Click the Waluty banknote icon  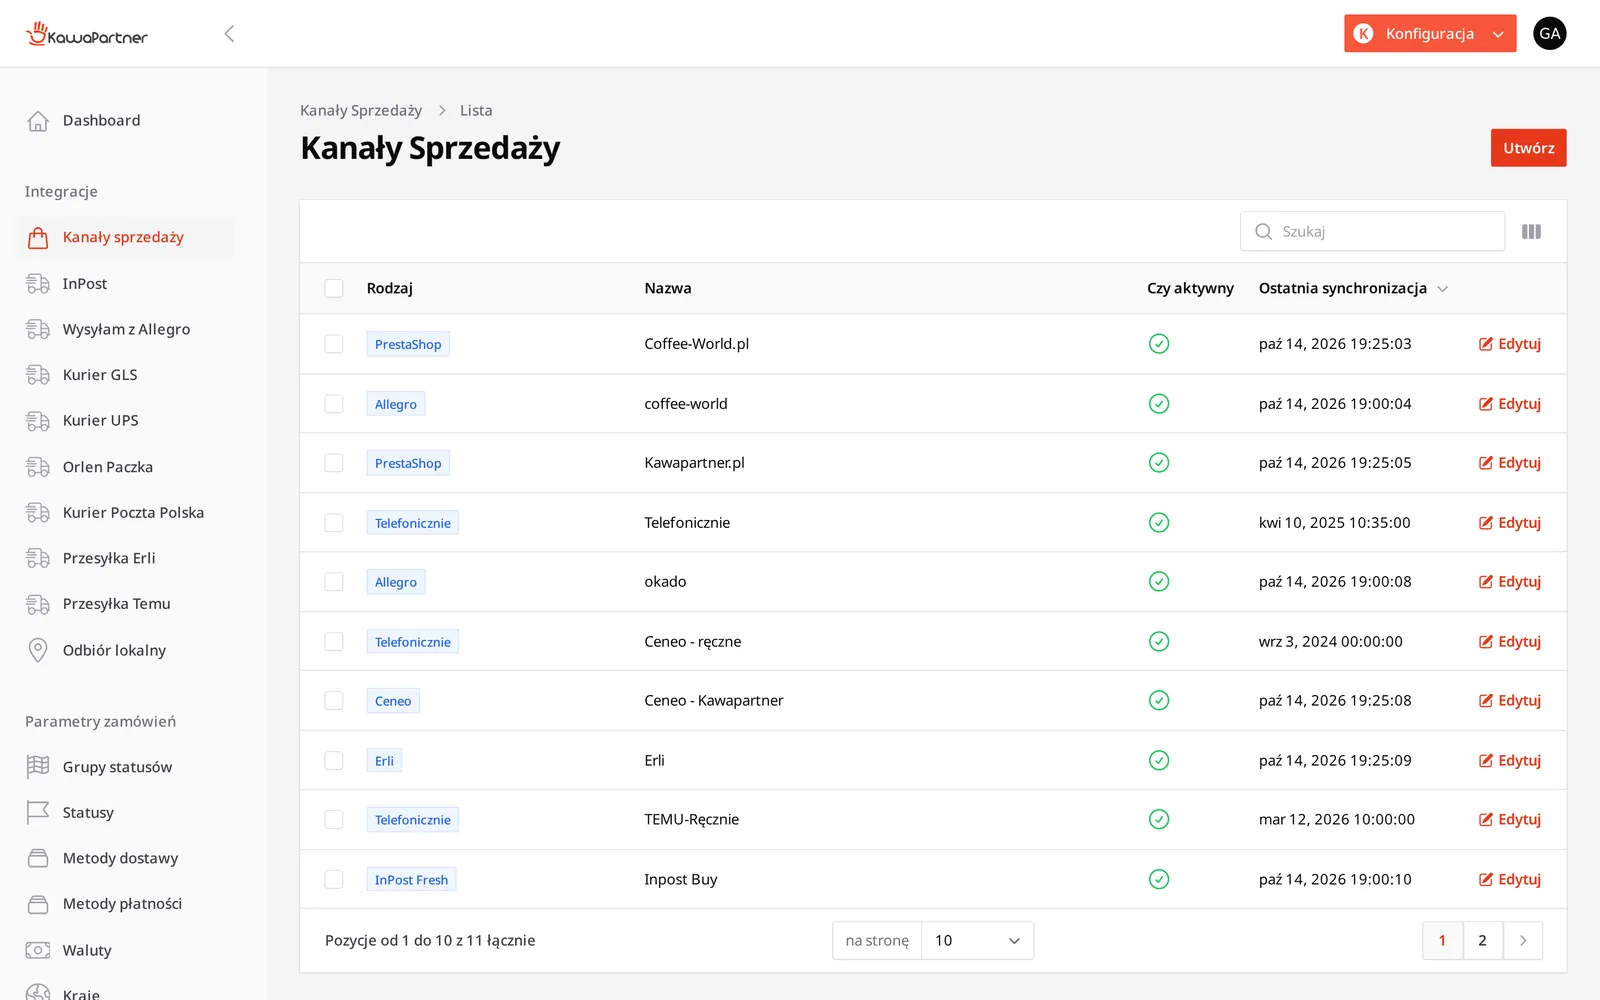pyautogui.click(x=38, y=950)
